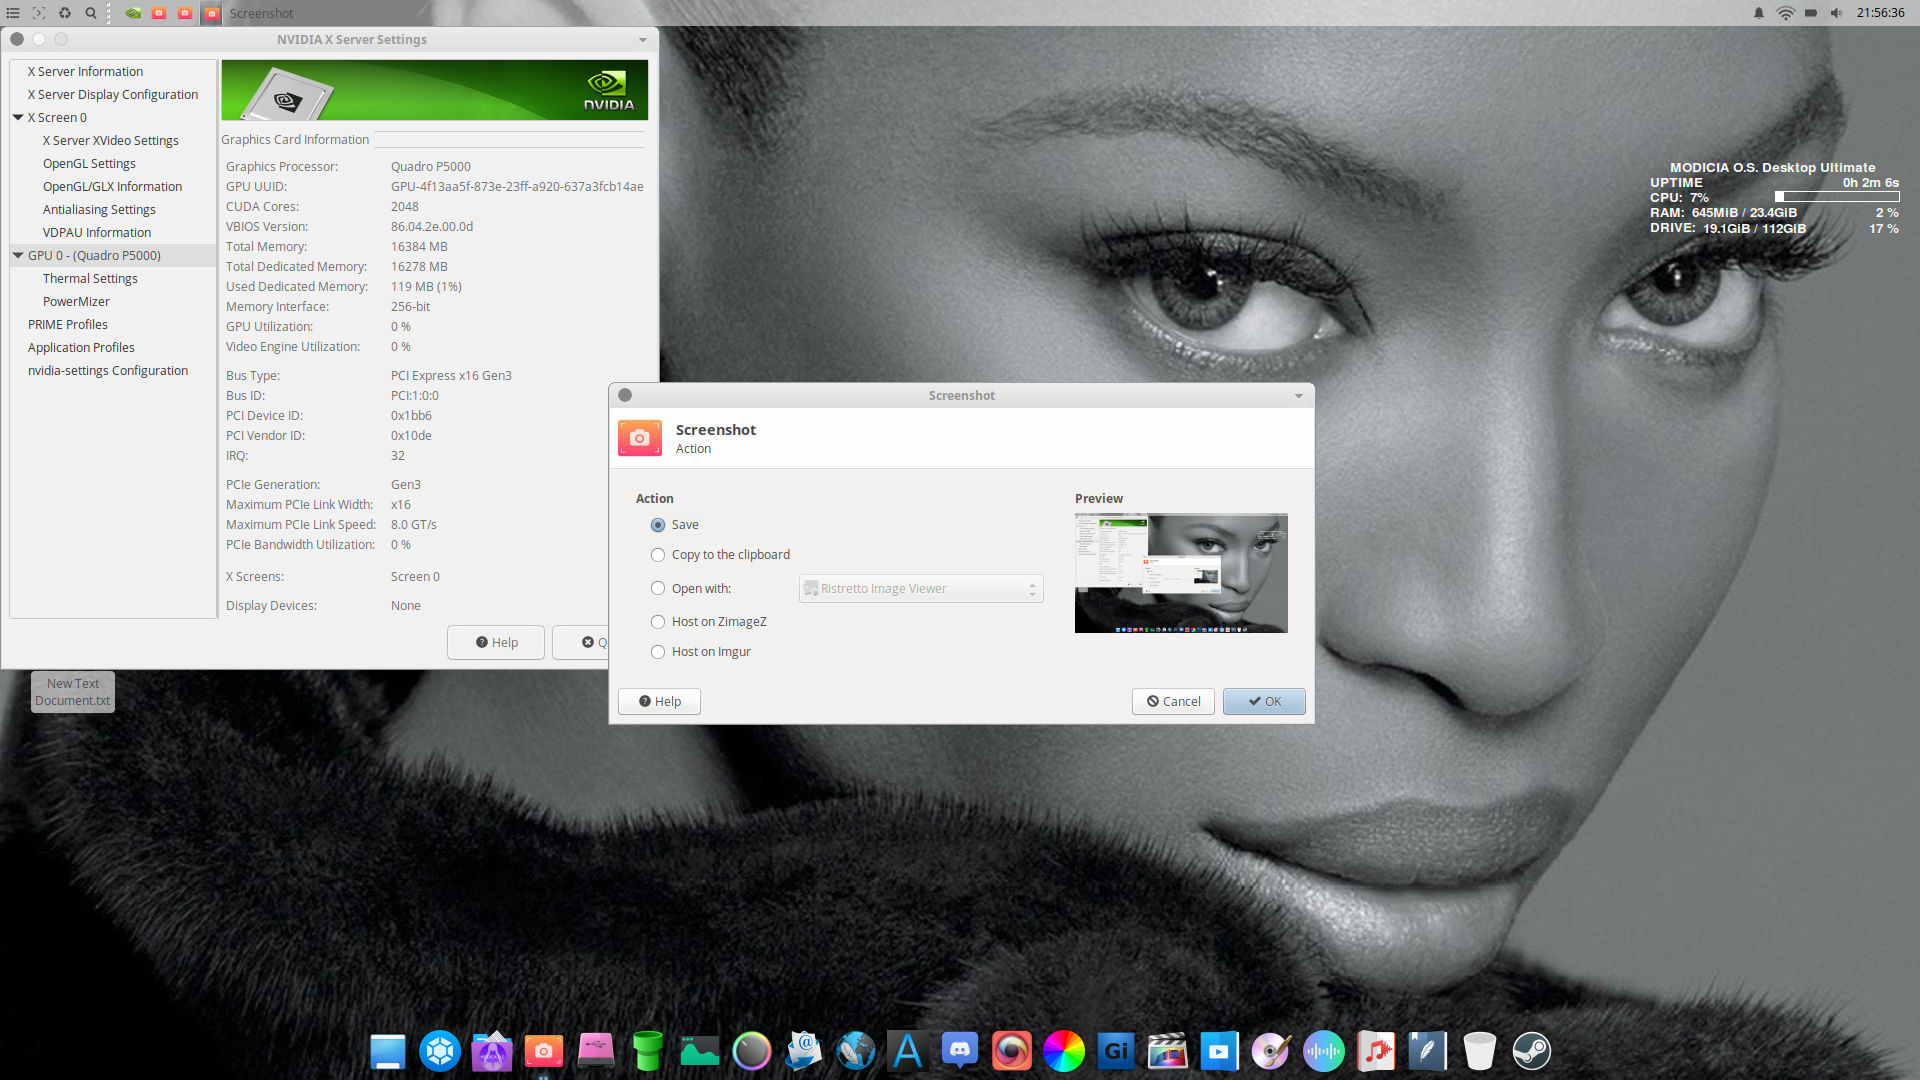
Task: Click the Quadro P5000 graphics processor value
Action: click(x=431, y=167)
